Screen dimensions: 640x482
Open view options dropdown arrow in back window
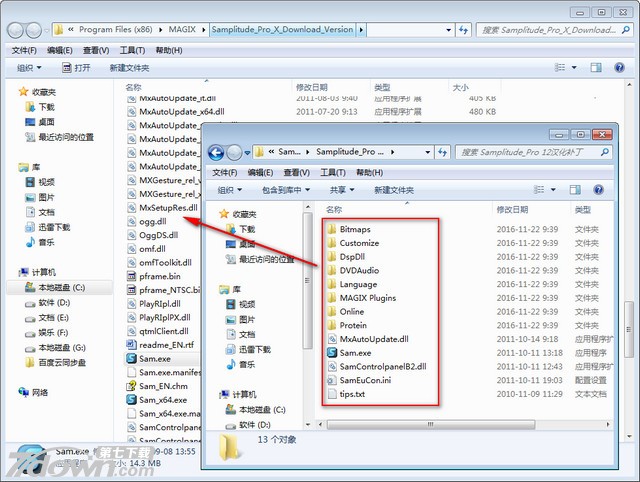574,67
